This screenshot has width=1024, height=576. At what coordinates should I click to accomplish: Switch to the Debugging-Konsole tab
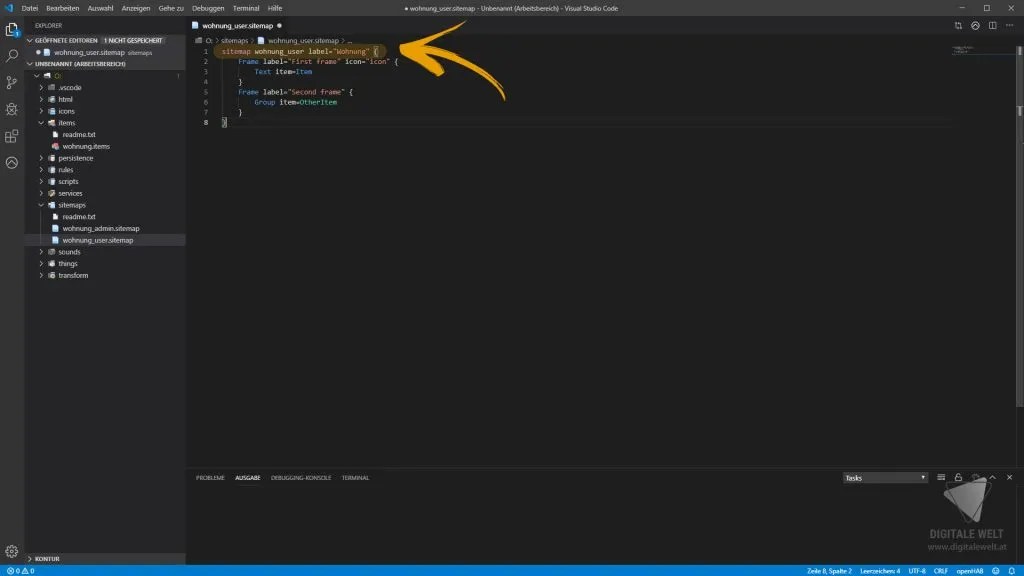(x=300, y=478)
